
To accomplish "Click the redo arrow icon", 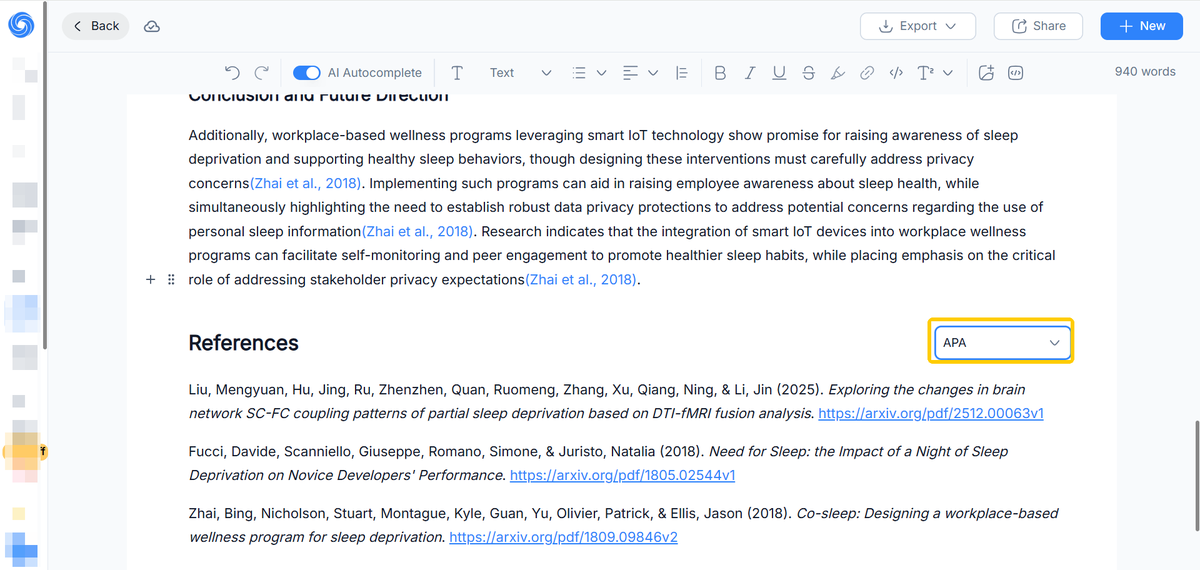I will pos(262,73).
